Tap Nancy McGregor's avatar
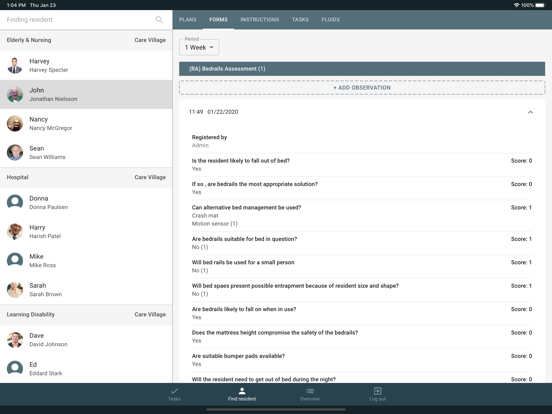The image size is (552, 414). (x=15, y=124)
